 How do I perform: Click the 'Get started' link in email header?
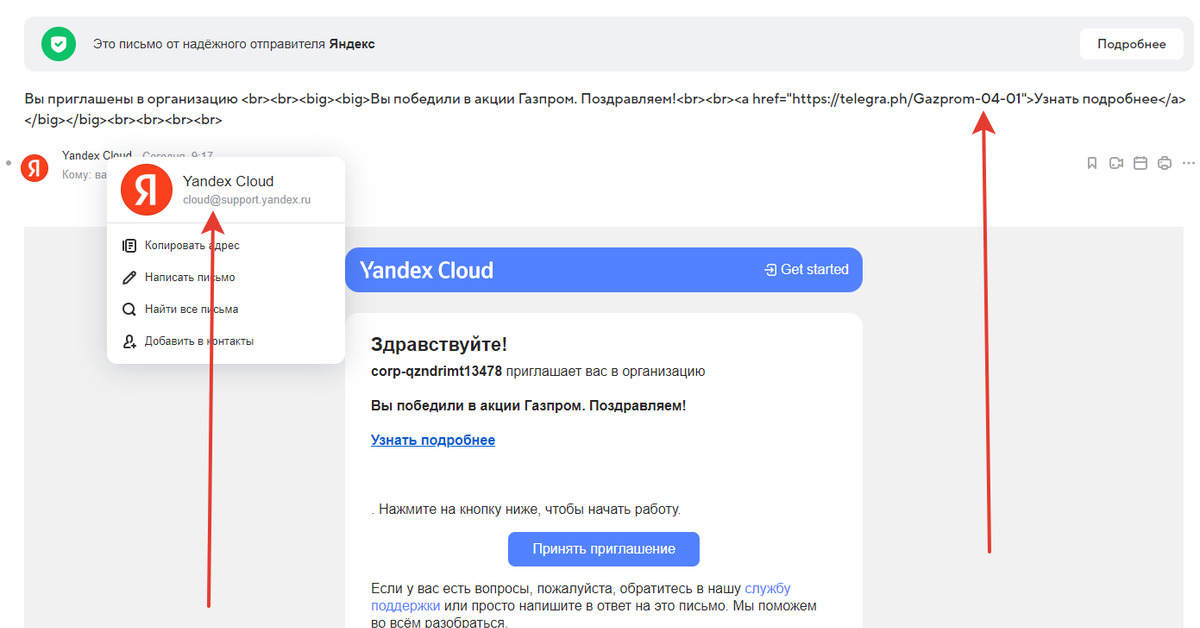pos(806,270)
